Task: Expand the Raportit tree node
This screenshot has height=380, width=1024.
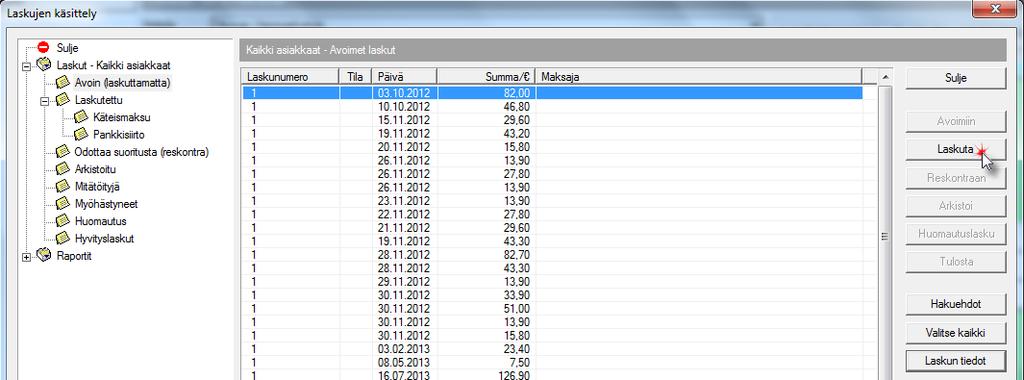Action: pyautogui.click(x=26, y=256)
